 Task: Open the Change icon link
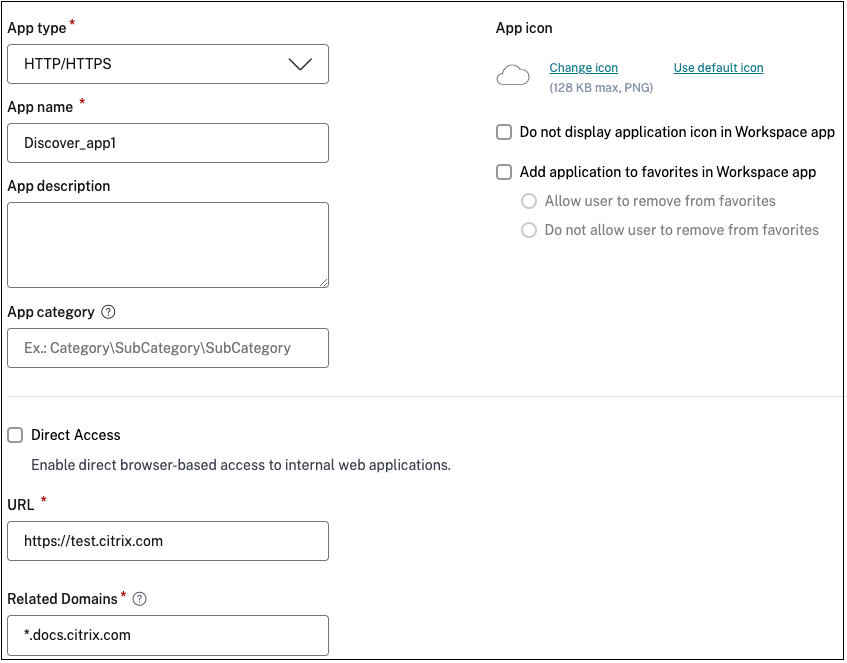(x=584, y=68)
